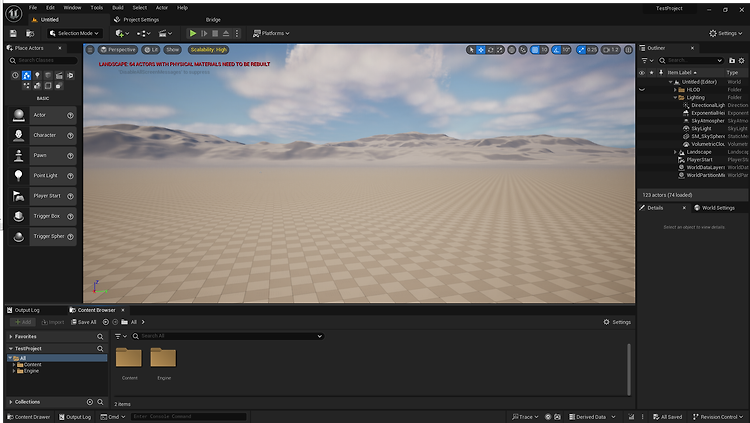This screenshot has height=423, width=750.
Task: Open the Perspective view dropdown
Action: pos(118,50)
